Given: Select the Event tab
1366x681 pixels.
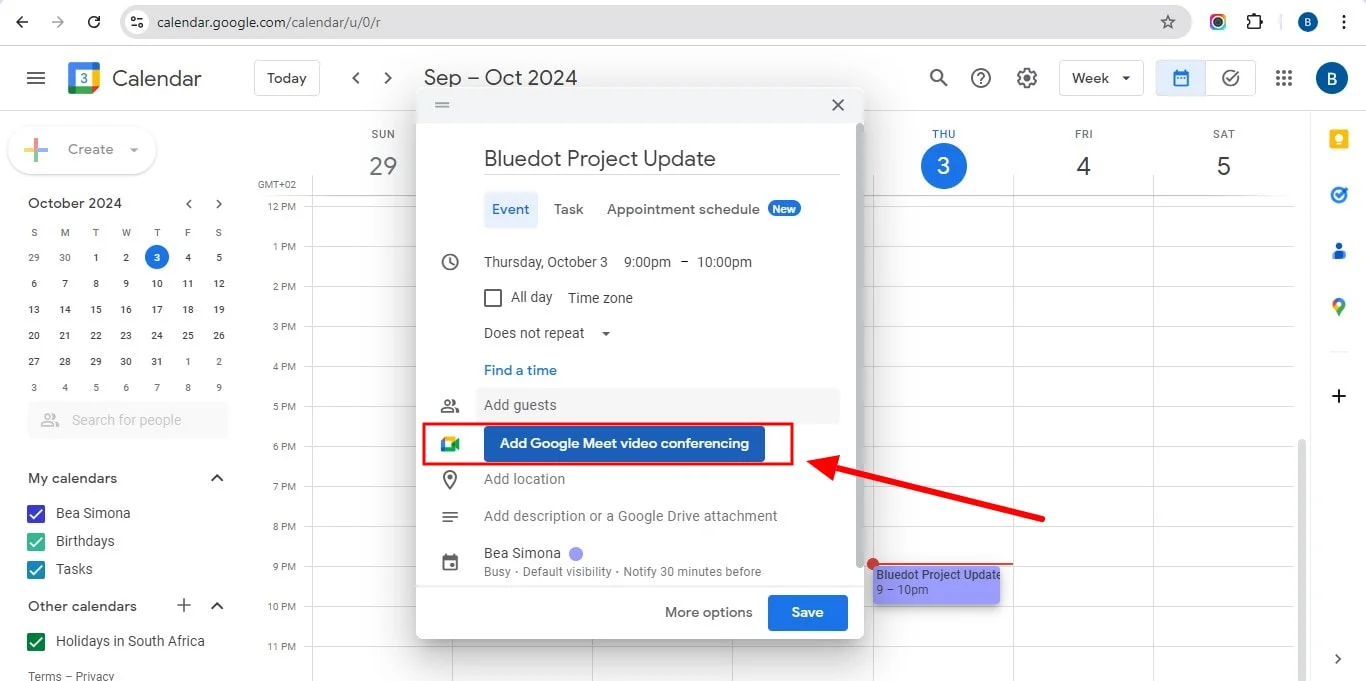Looking at the screenshot, I should (x=511, y=209).
